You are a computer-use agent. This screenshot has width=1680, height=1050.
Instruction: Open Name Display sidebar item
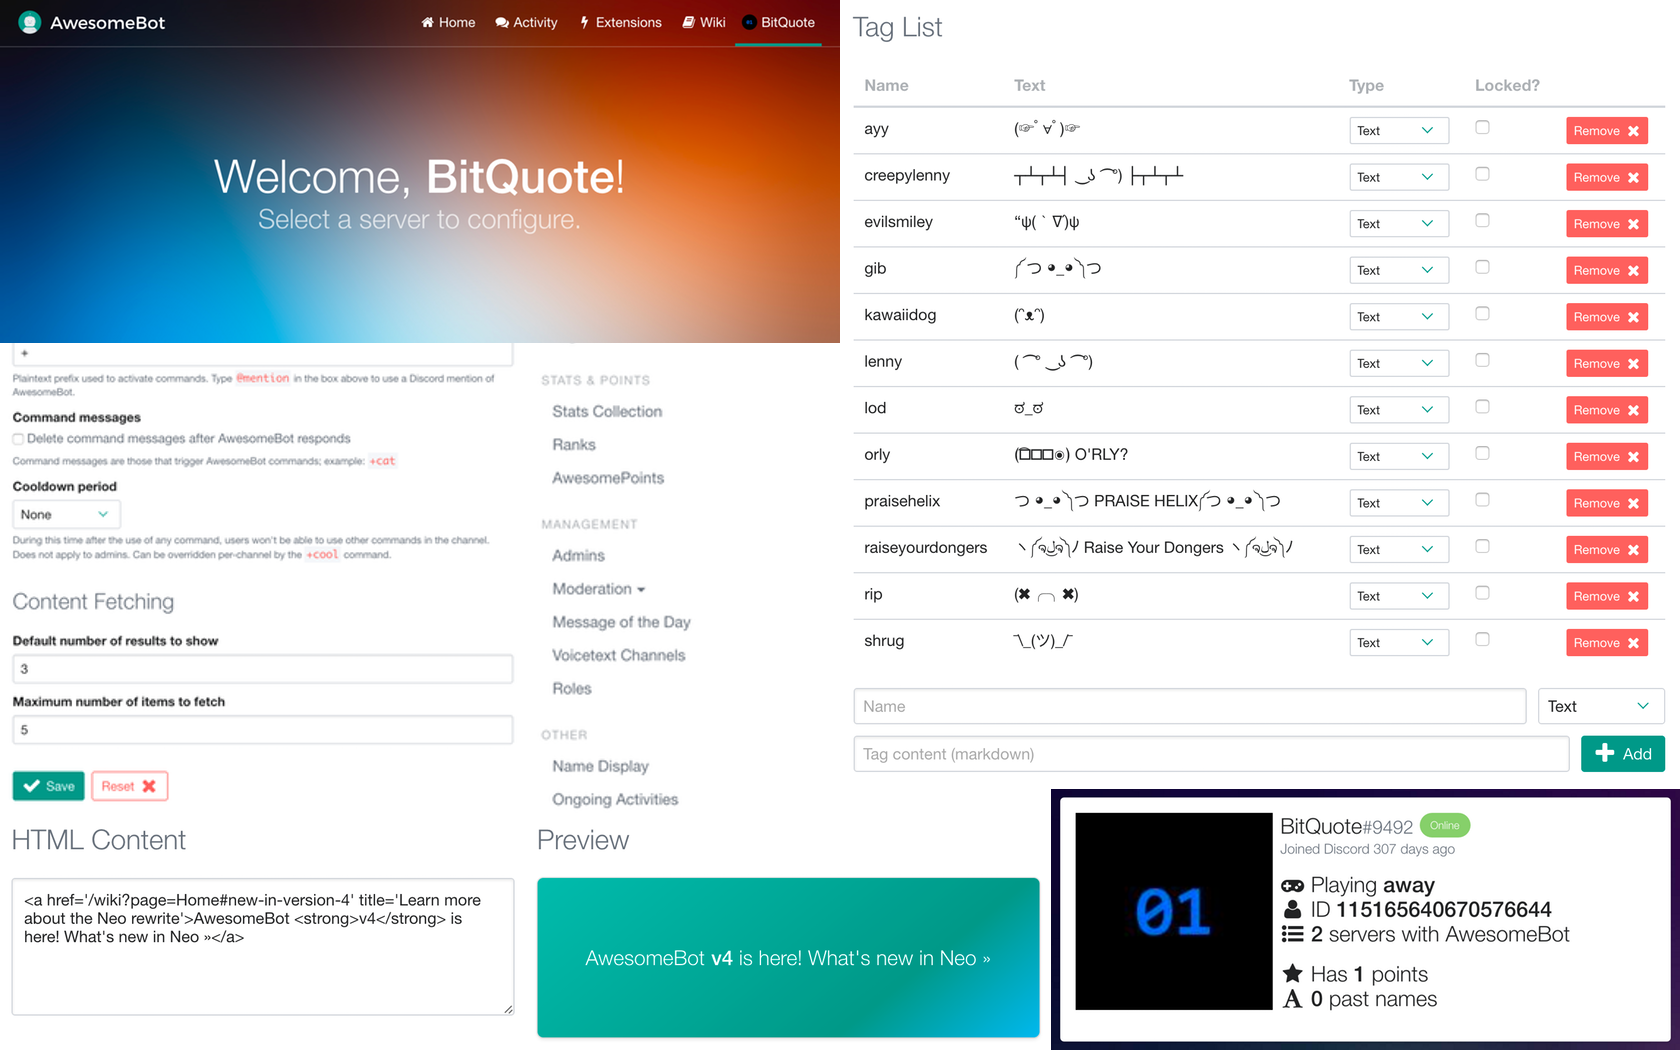click(600, 766)
